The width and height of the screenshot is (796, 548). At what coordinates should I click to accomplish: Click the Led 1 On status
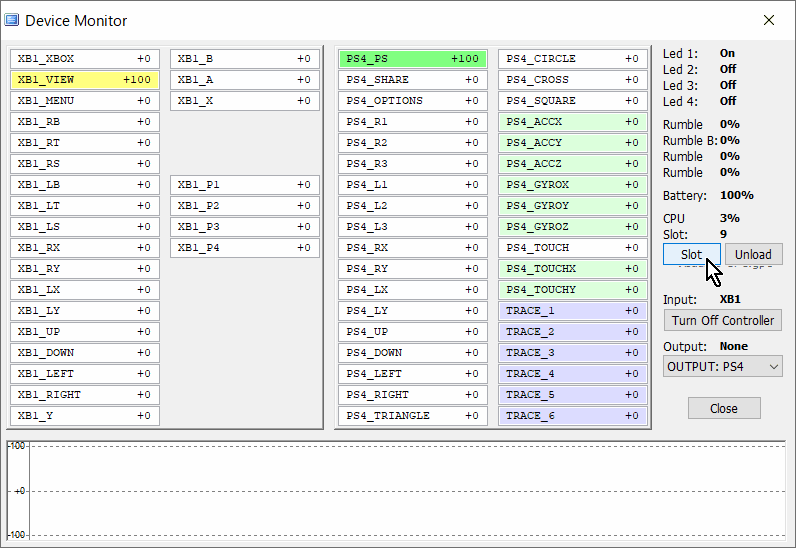click(x=727, y=53)
